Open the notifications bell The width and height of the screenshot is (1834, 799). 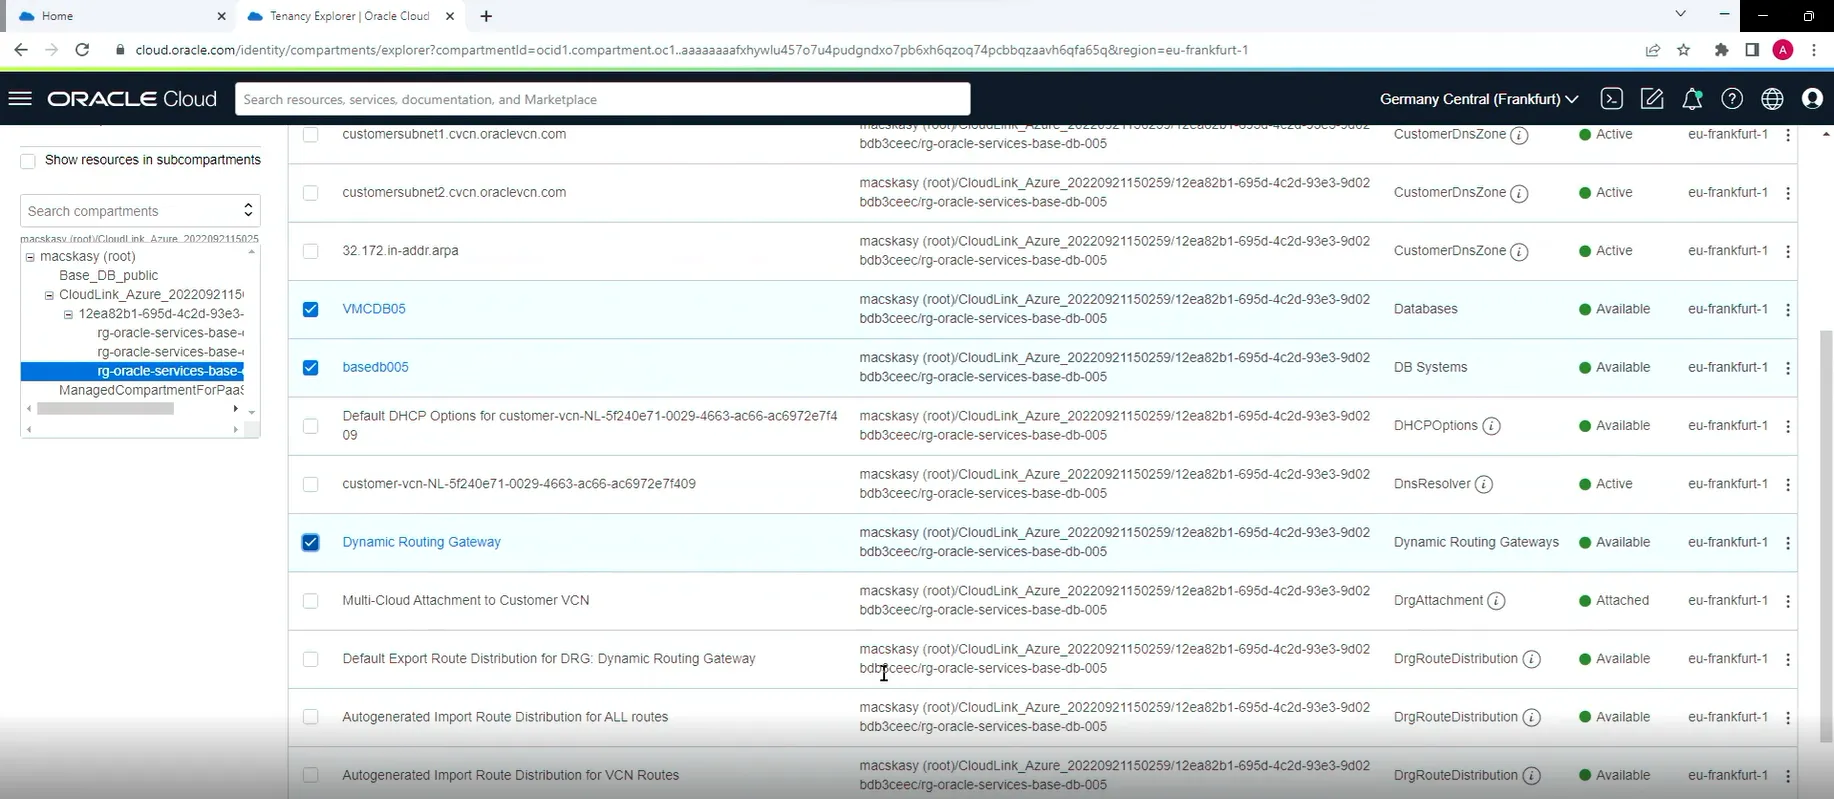(1692, 99)
